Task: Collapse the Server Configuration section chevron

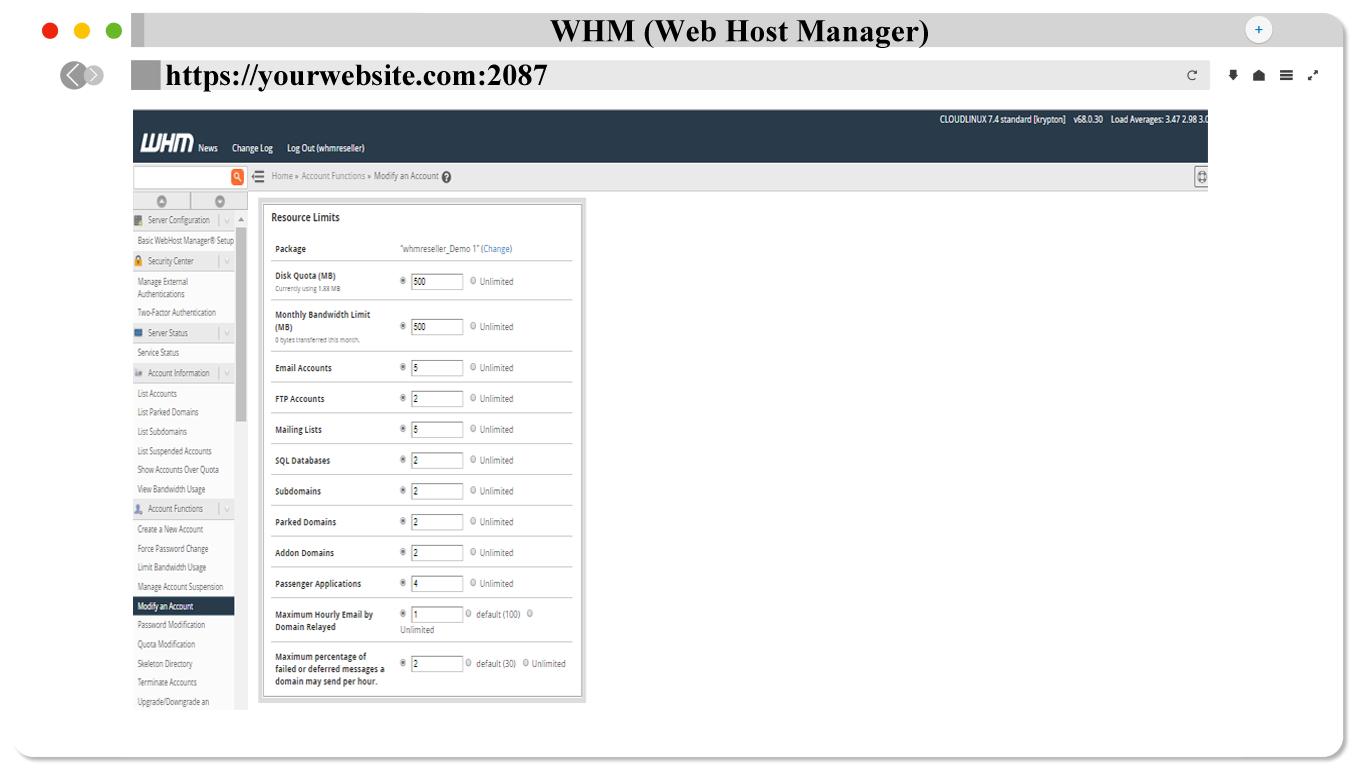Action: (227, 220)
